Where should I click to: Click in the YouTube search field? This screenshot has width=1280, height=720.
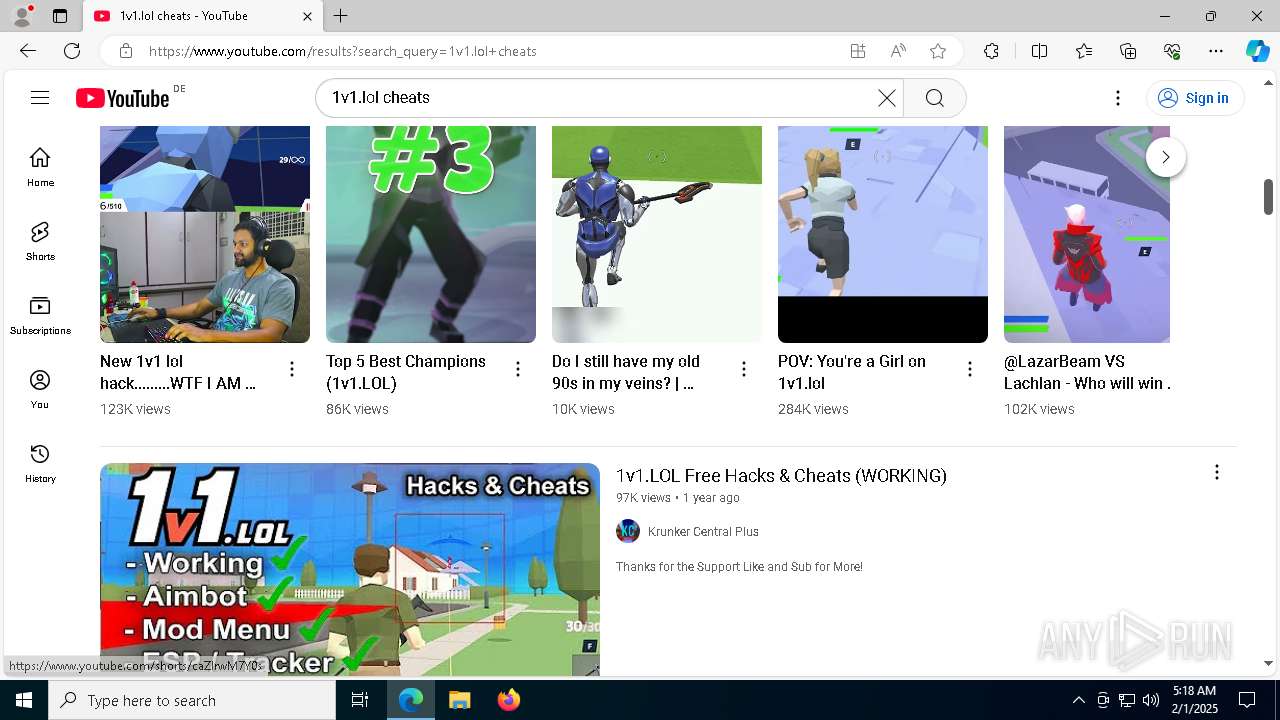pyautogui.click(x=600, y=97)
